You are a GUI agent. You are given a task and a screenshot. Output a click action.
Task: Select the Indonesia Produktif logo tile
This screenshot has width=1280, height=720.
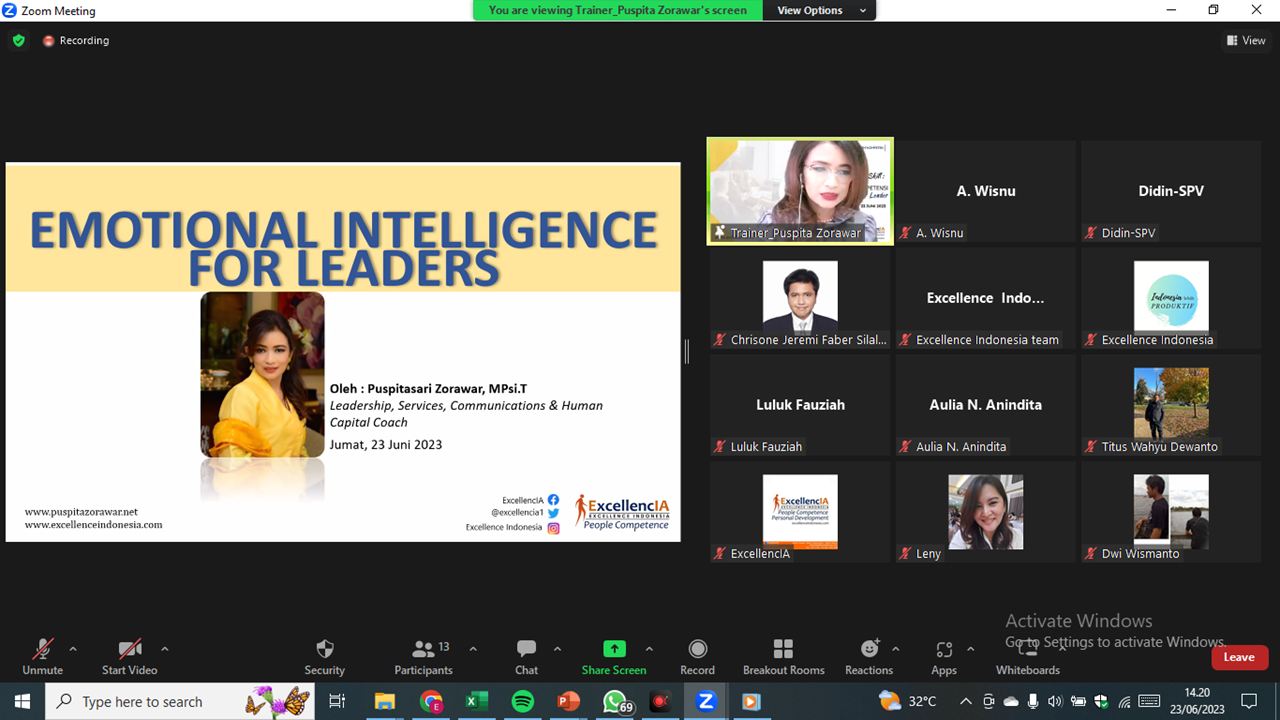1171,298
